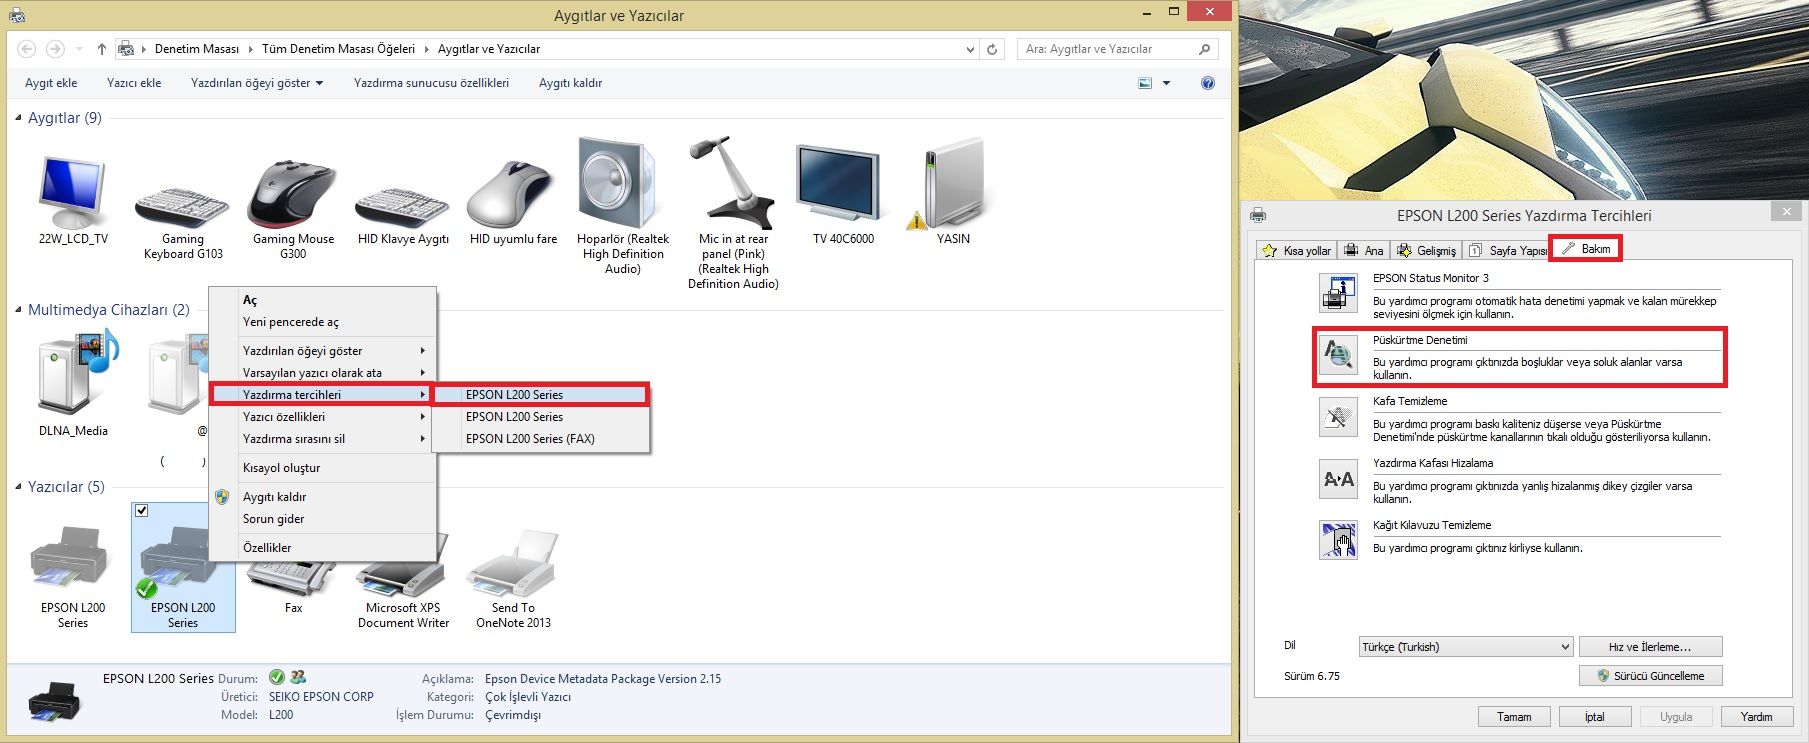The image size is (1809, 743).
Task: Click the HID Klavye Aygıtı keyboard icon
Action: 403,208
